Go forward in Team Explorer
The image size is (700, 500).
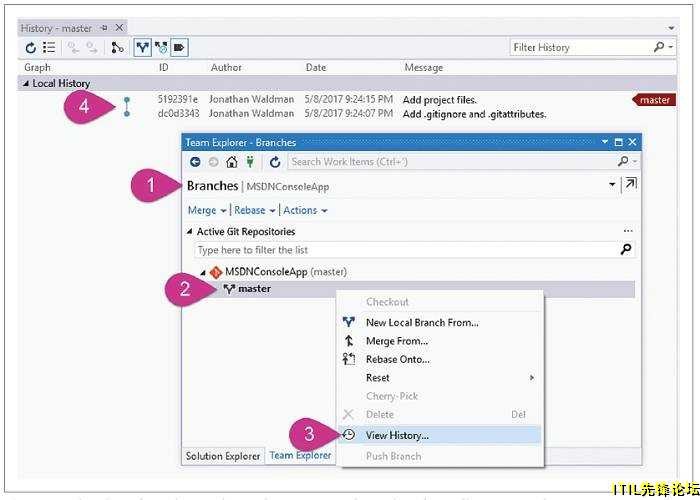(x=213, y=162)
